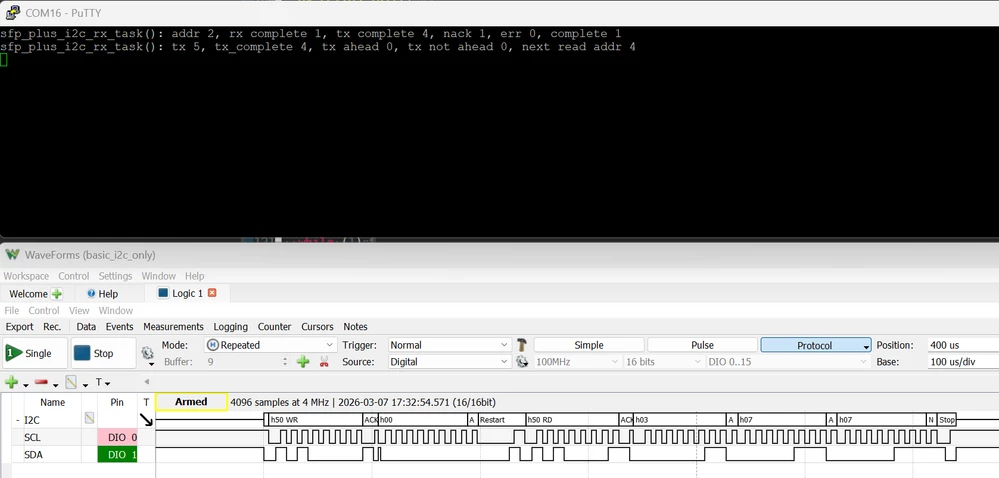999x478 pixels.
Task: Open the Trigger Normal dropdown
Action: pyautogui.click(x=450, y=345)
